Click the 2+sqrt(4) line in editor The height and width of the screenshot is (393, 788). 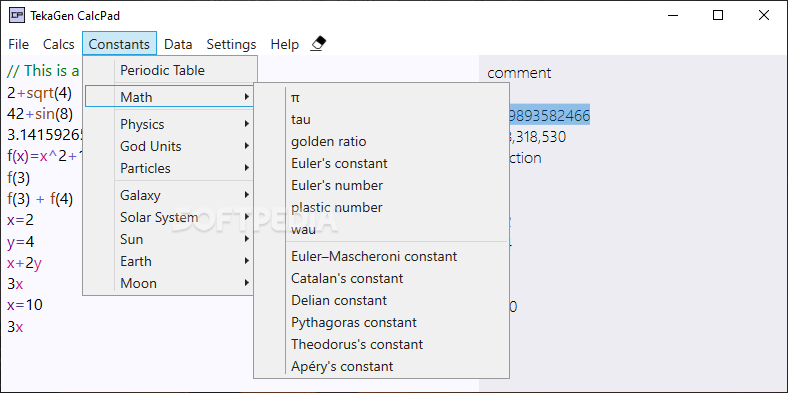click(39, 93)
